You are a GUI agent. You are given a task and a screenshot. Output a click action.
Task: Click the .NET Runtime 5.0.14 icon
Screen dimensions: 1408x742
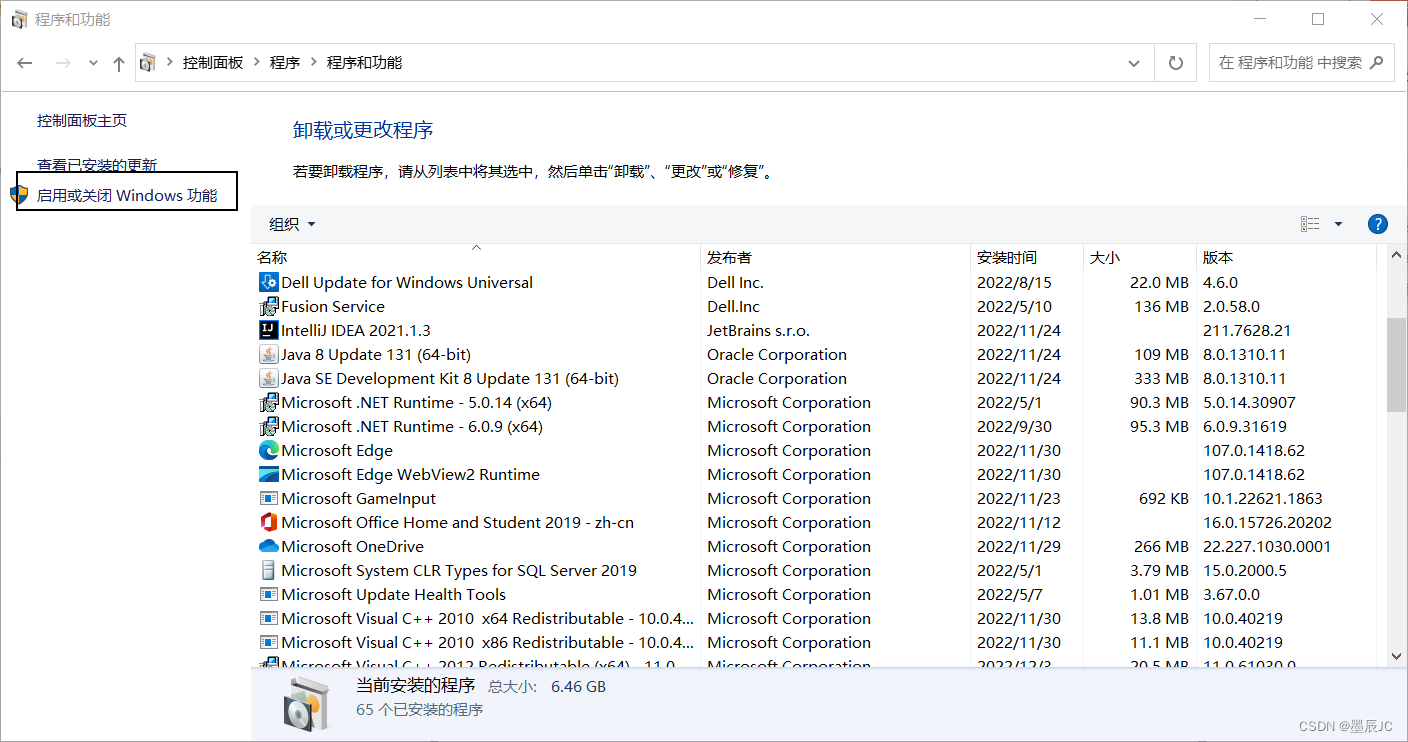coord(268,402)
